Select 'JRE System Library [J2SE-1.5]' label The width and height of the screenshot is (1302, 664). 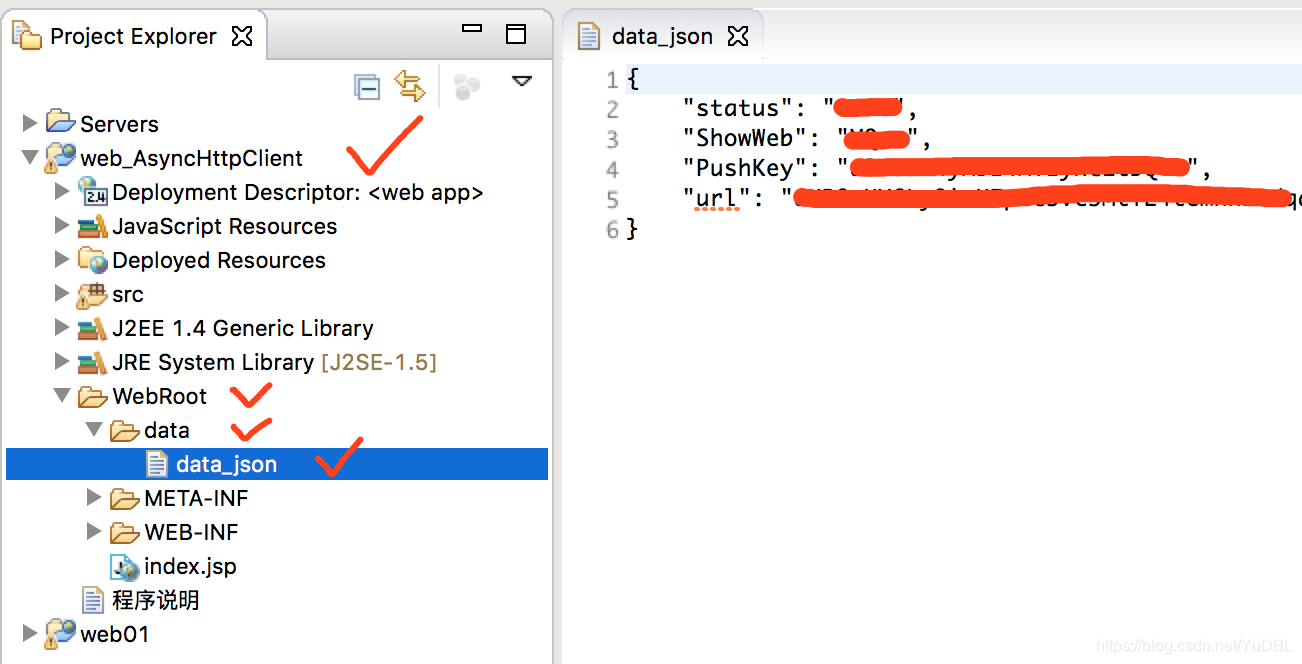click(x=274, y=362)
